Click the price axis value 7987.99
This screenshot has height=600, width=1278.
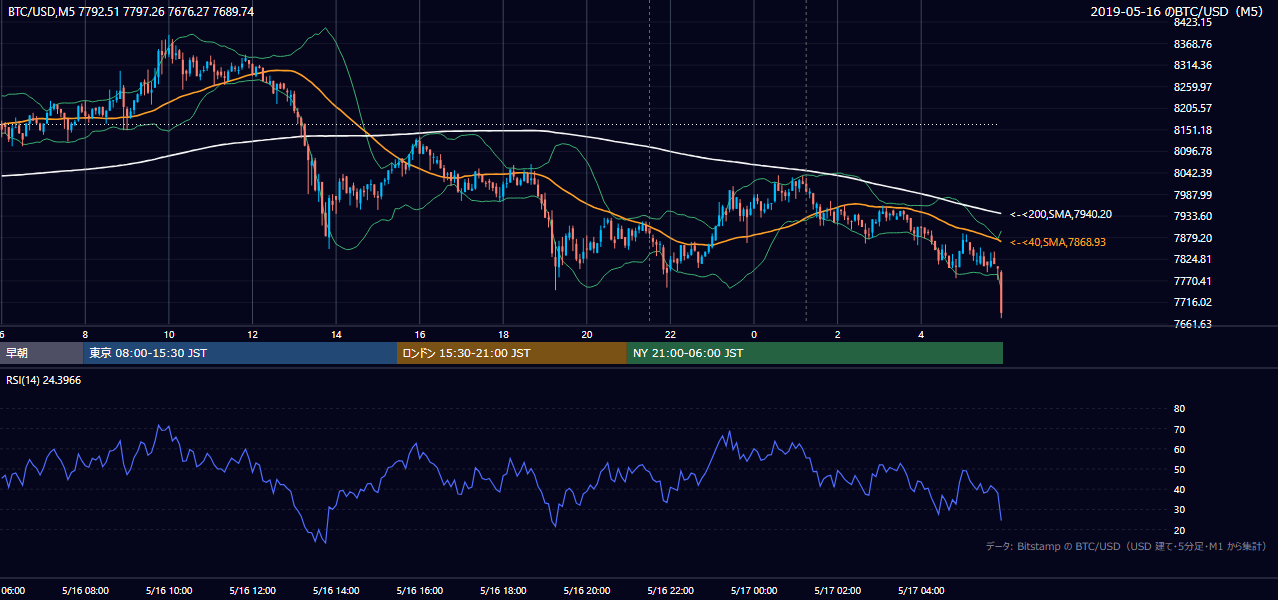[x=1193, y=195]
